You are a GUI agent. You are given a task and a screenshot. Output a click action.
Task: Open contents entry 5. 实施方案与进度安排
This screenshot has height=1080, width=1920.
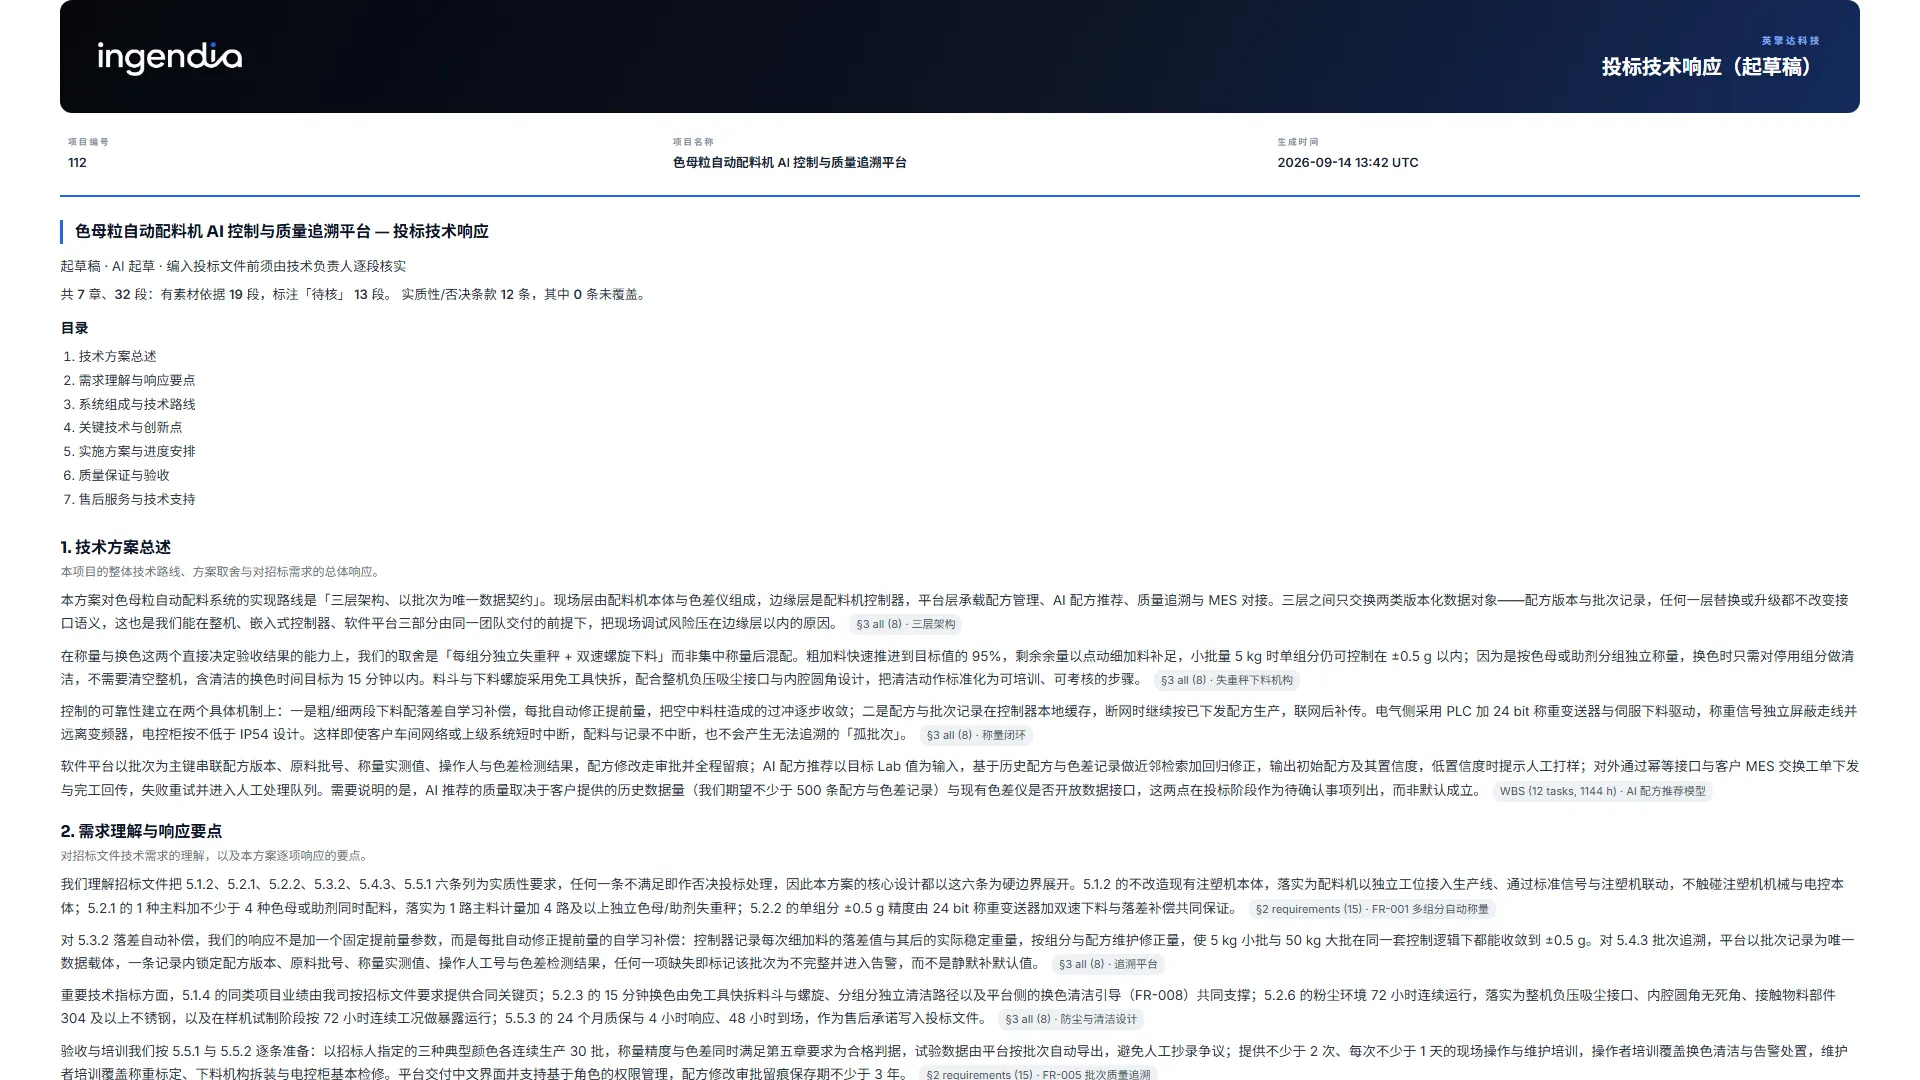(129, 451)
